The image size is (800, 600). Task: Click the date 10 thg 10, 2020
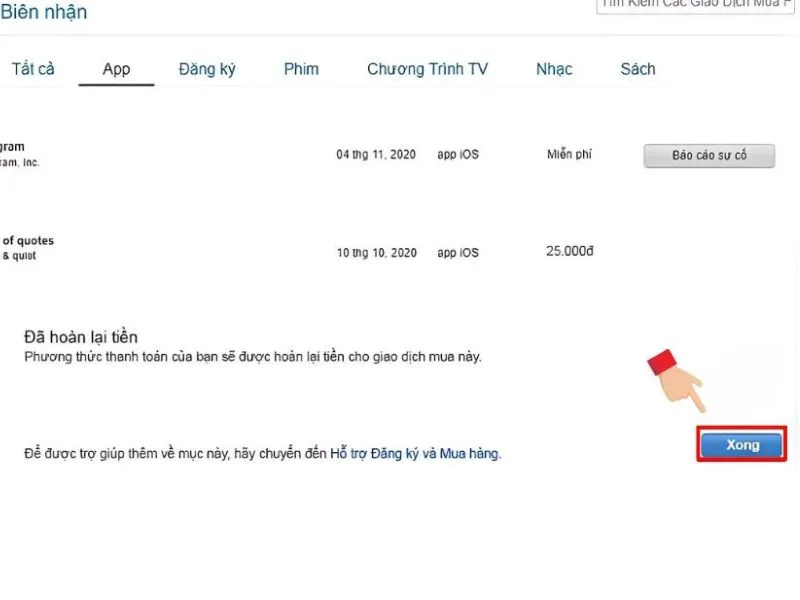[x=377, y=253]
